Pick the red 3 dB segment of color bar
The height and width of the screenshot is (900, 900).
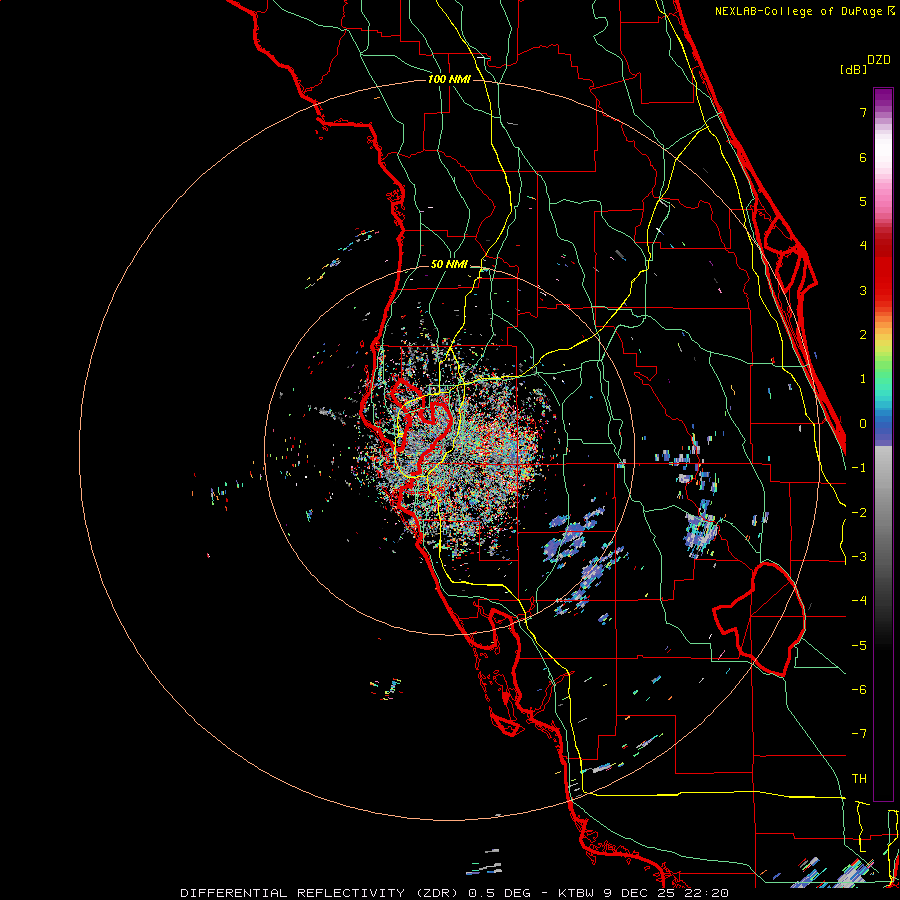[883, 290]
